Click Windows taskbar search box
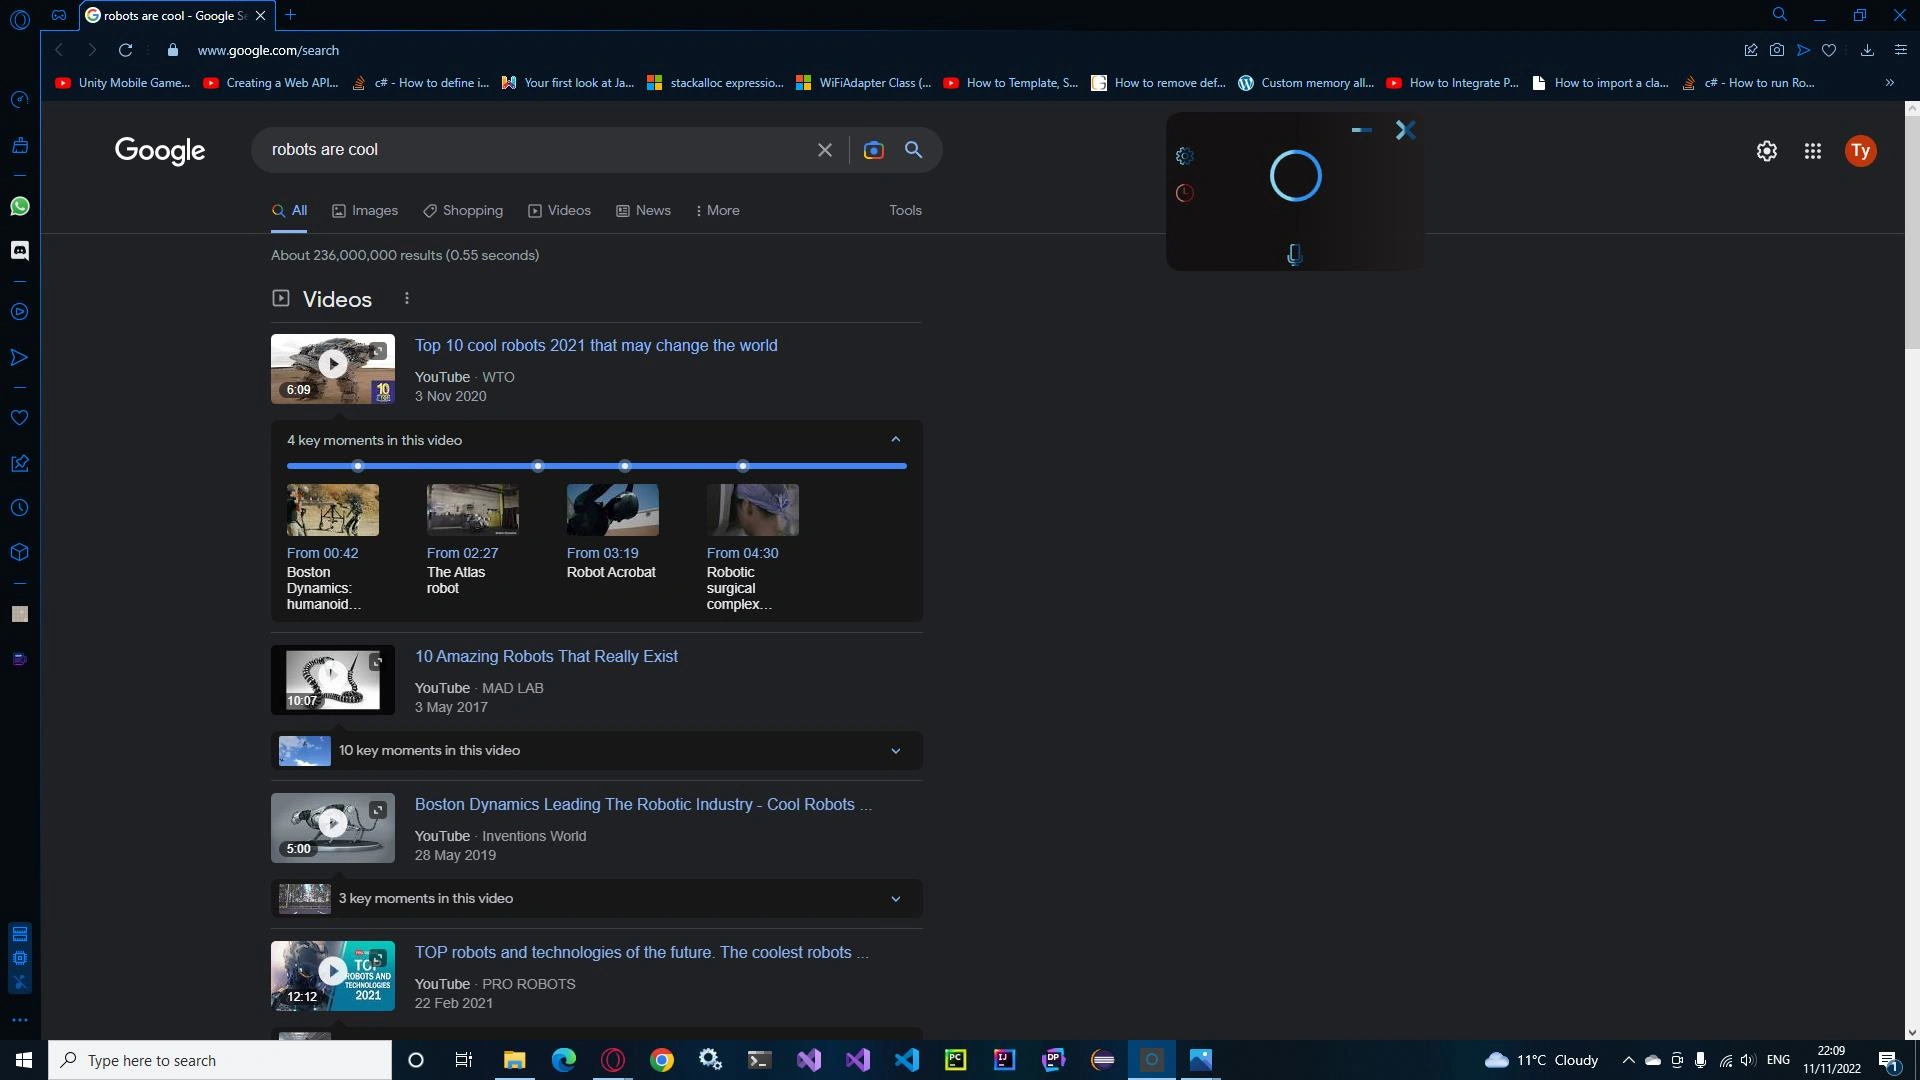Image resolution: width=1920 pixels, height=1080 pixels. (220, 1060)
